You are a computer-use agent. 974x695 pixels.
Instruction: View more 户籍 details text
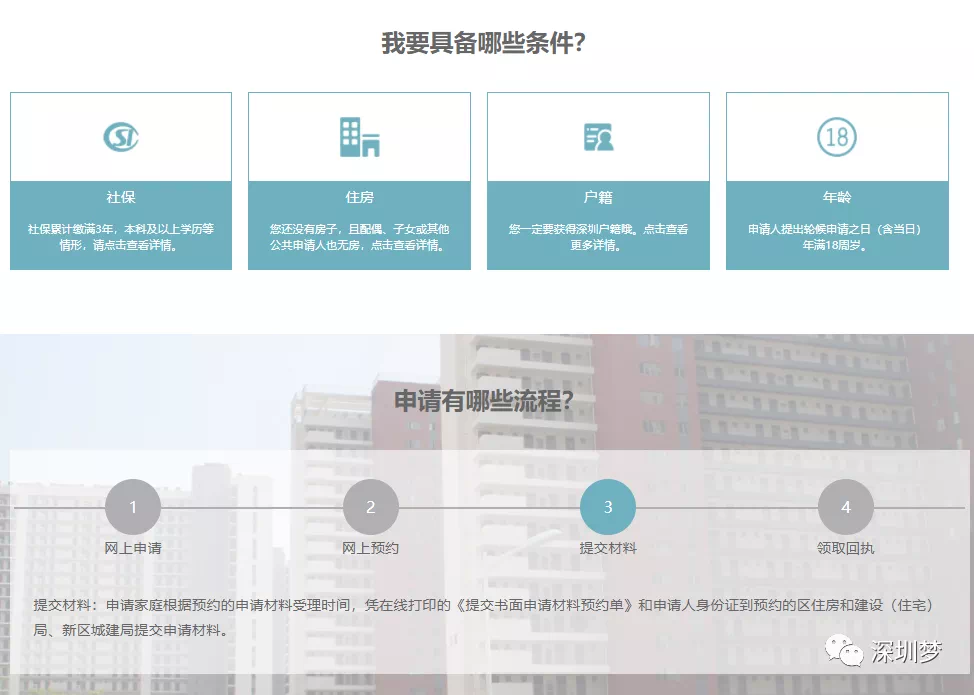(x=598, y=237)
